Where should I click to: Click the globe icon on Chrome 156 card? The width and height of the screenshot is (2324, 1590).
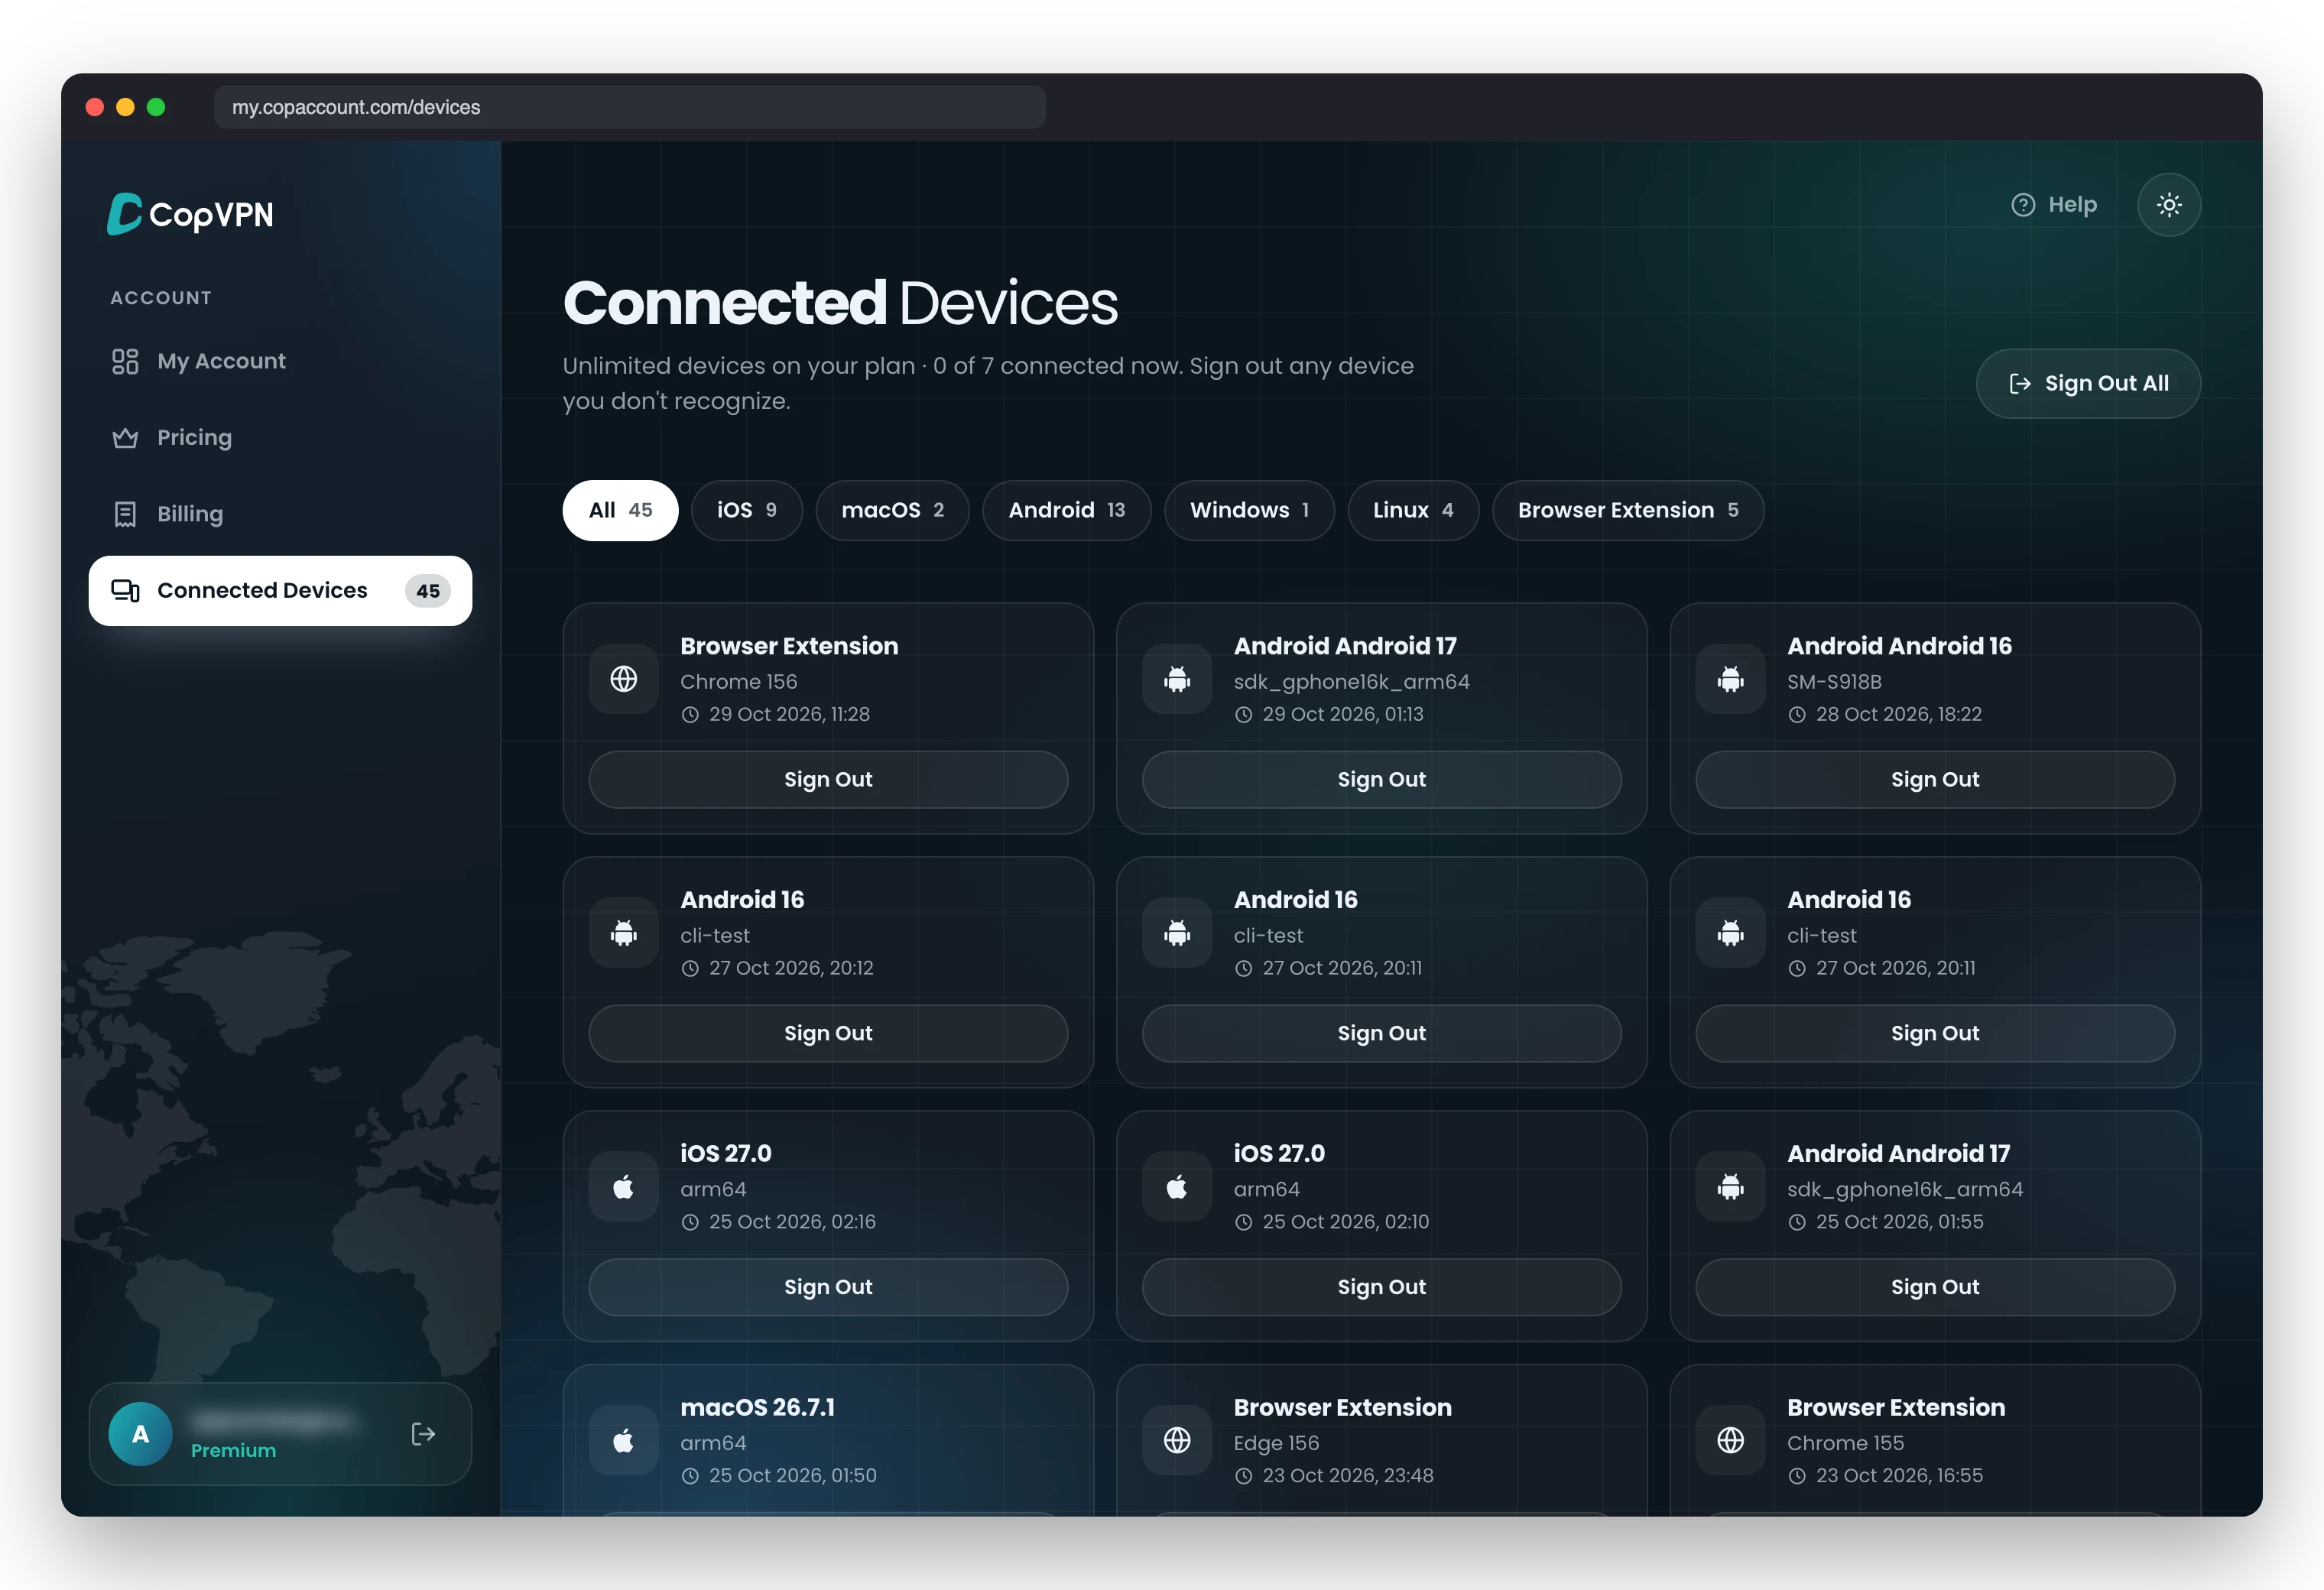click(x=624, y=679)
